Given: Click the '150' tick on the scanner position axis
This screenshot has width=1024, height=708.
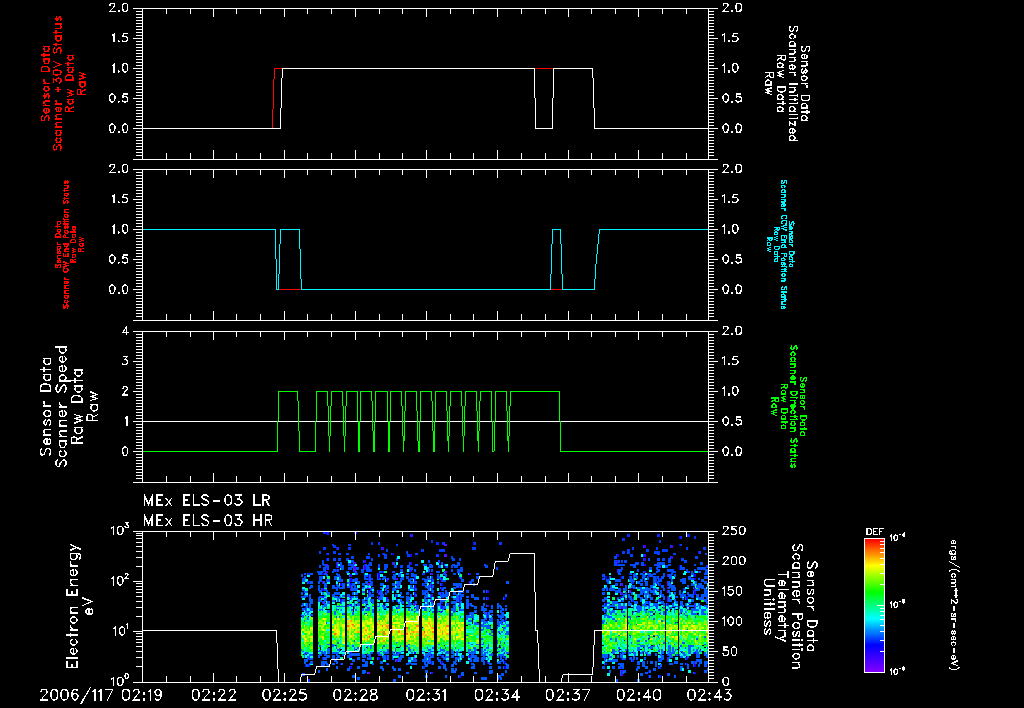Looking at the screenshot, I should point(734,591).
